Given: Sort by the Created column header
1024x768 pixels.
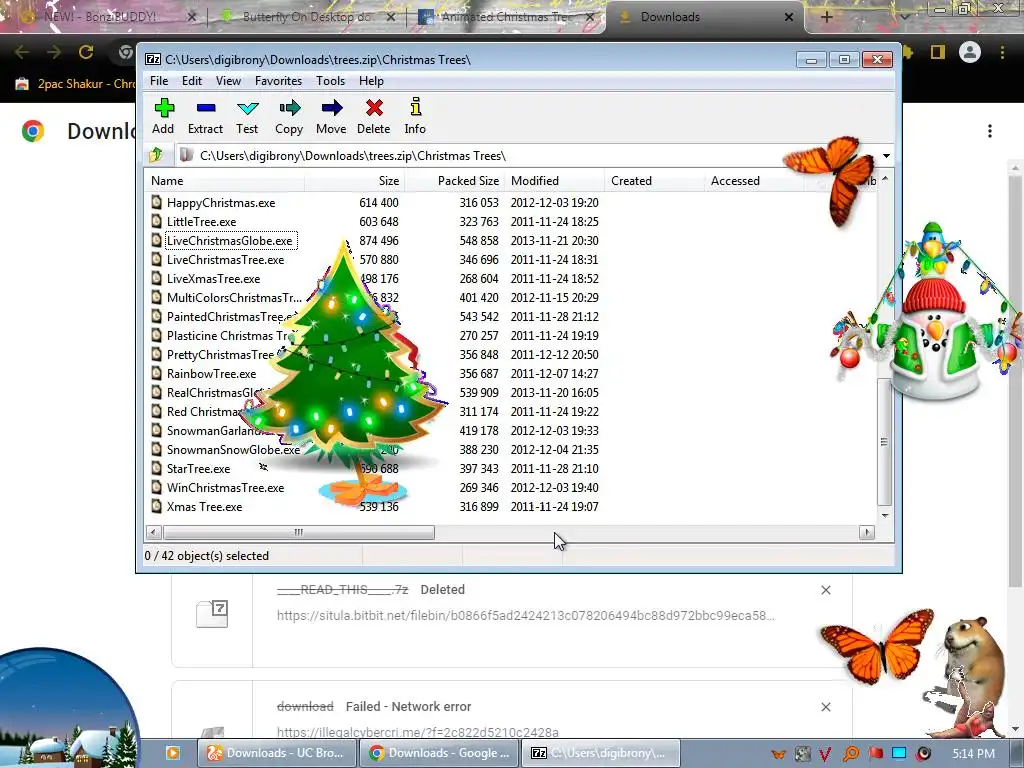Looking at the screenshot, I should point(655,181).
